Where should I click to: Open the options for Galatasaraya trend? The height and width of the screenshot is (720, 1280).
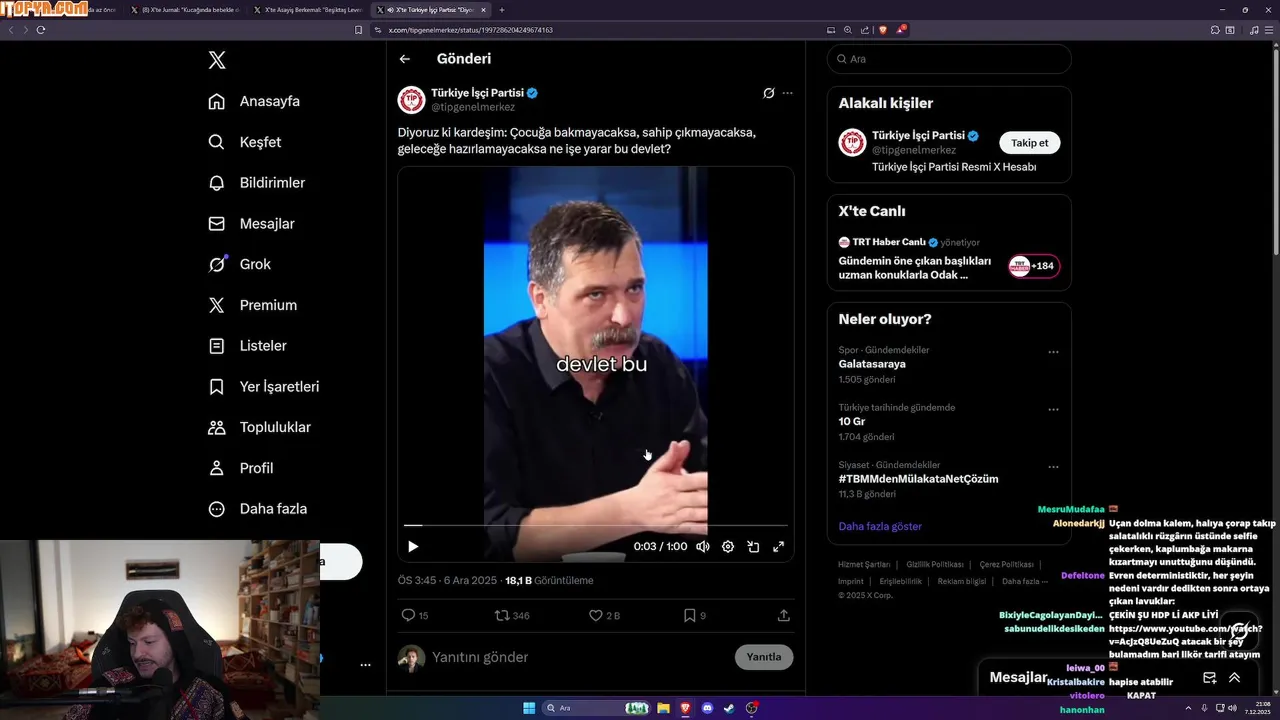tap(1053, 352)
